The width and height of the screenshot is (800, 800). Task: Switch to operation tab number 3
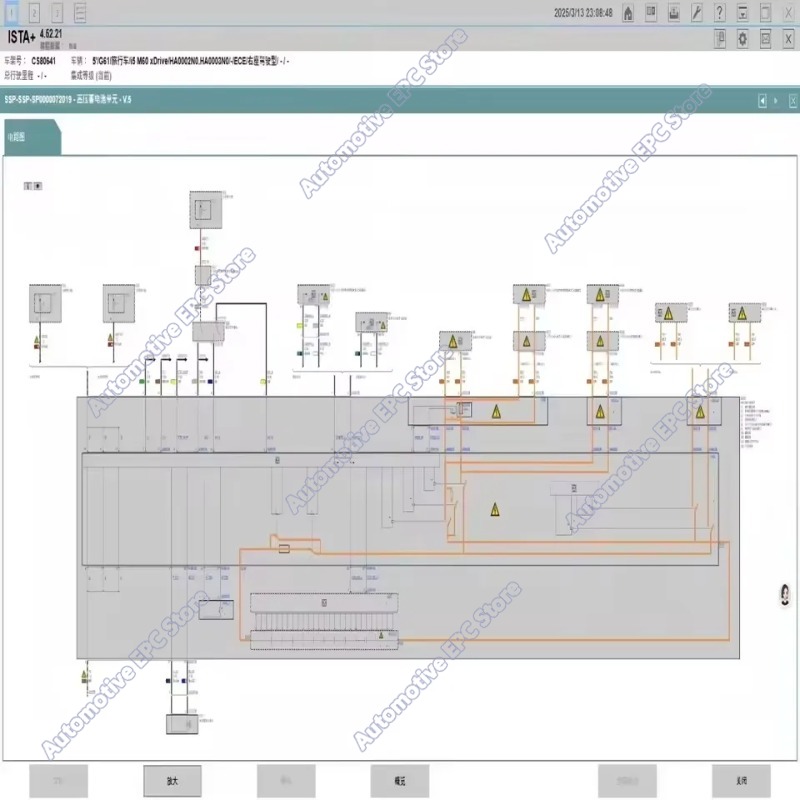57,13
